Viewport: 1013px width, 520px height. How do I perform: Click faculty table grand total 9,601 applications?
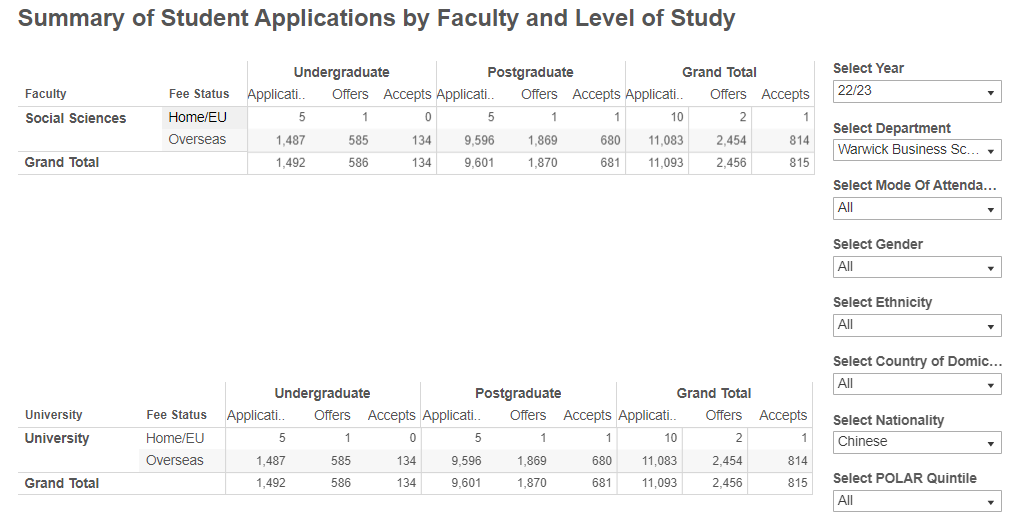[x=479, y=163]
